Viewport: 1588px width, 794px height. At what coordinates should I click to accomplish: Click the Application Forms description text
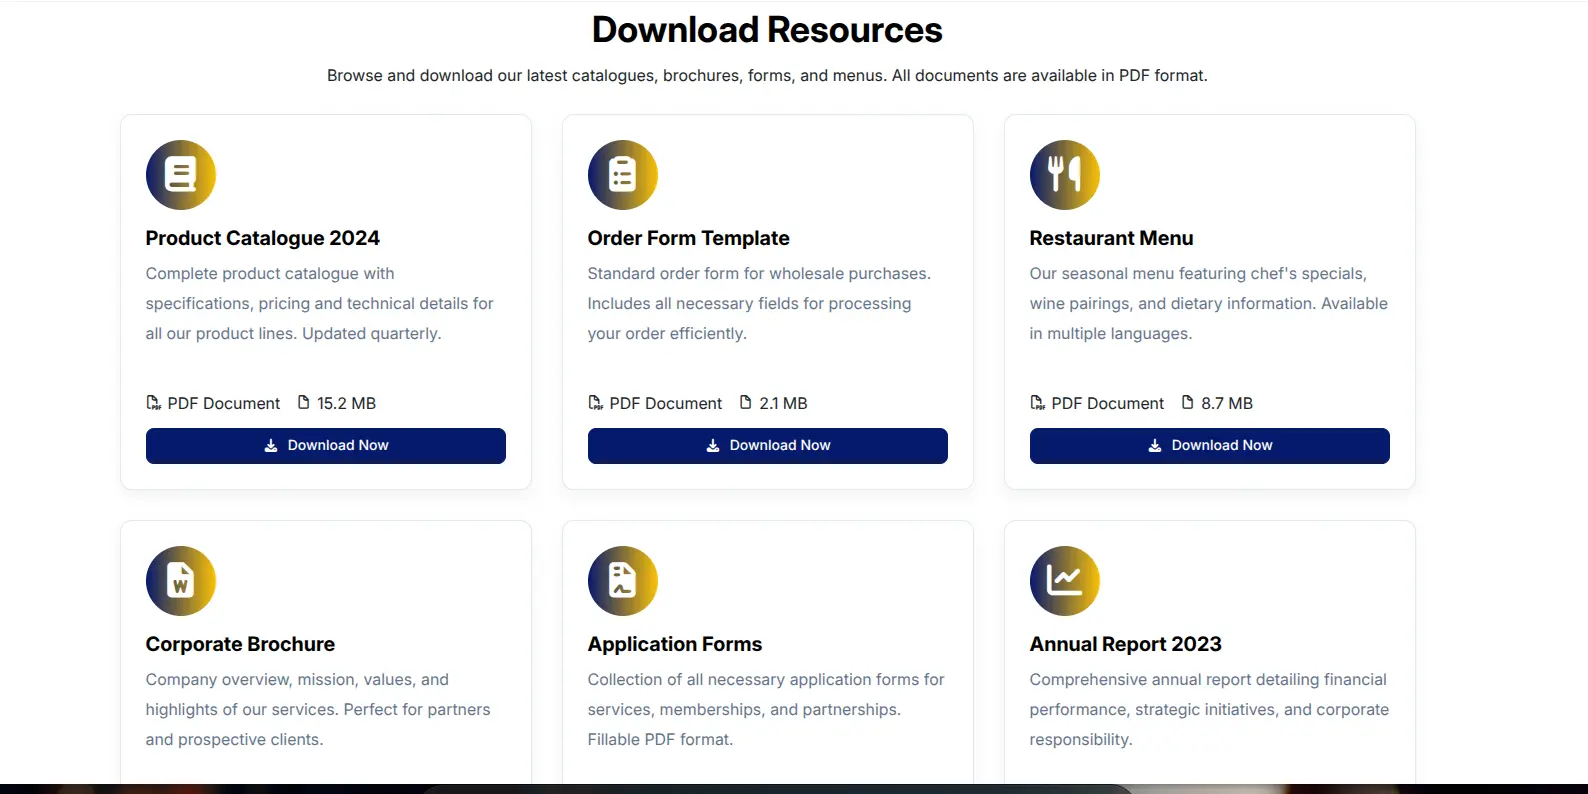click(766, 709)
